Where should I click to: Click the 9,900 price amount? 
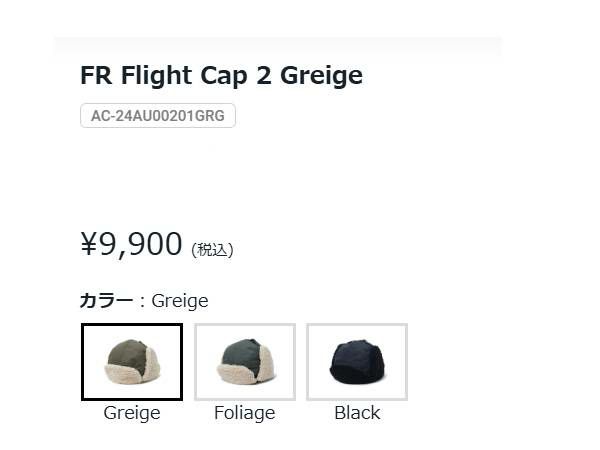click(x=140, y=244)
